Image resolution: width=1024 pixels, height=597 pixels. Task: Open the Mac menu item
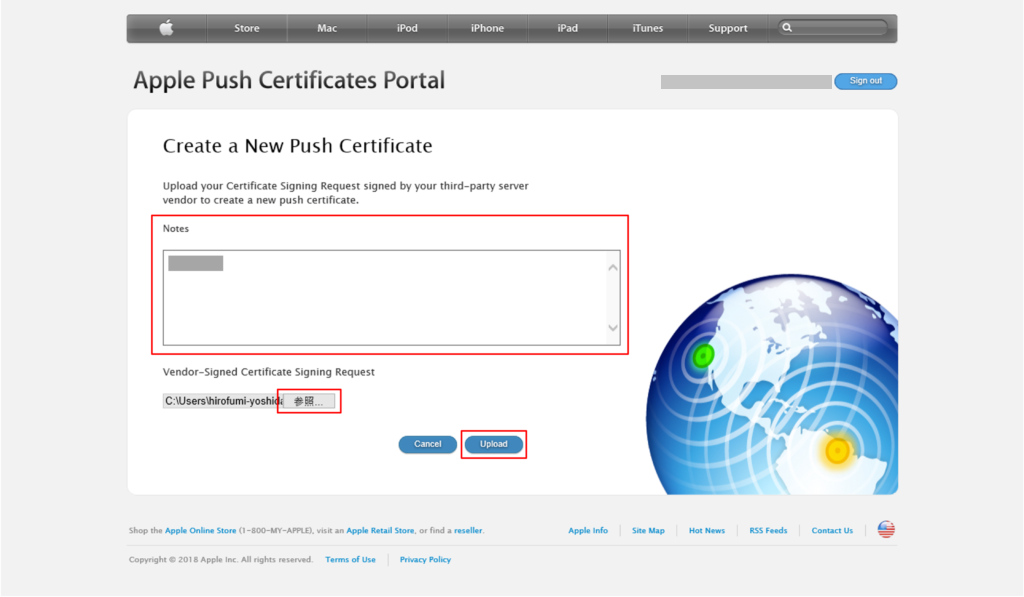tap(327, 28)
